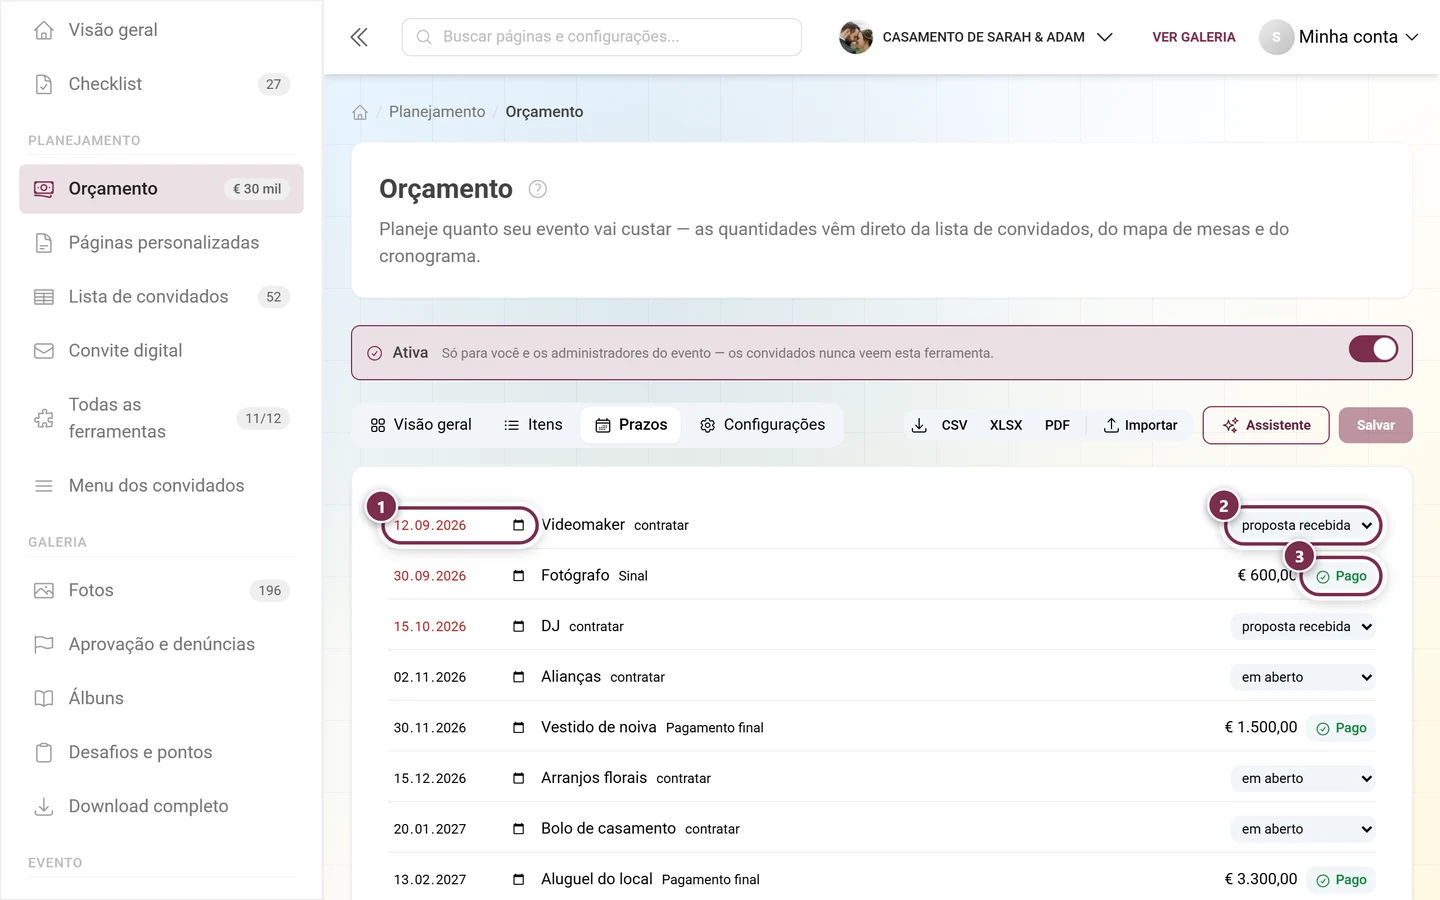Click the Convite digital envelope icon
This screenshot has width=1440, height=900.
(x=44, y=351)
